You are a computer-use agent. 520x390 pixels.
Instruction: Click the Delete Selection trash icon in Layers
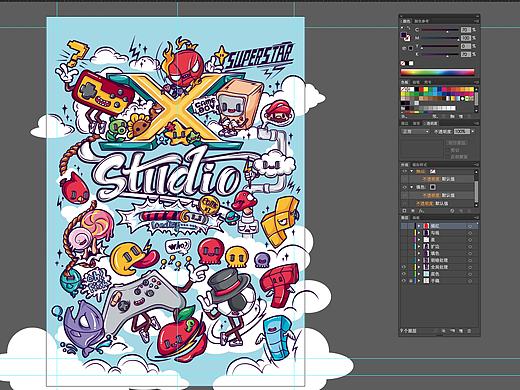tap(469, 331)
